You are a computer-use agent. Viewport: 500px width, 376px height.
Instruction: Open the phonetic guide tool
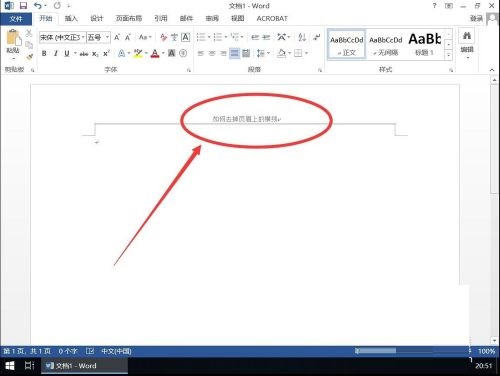[x=174, y=37]
